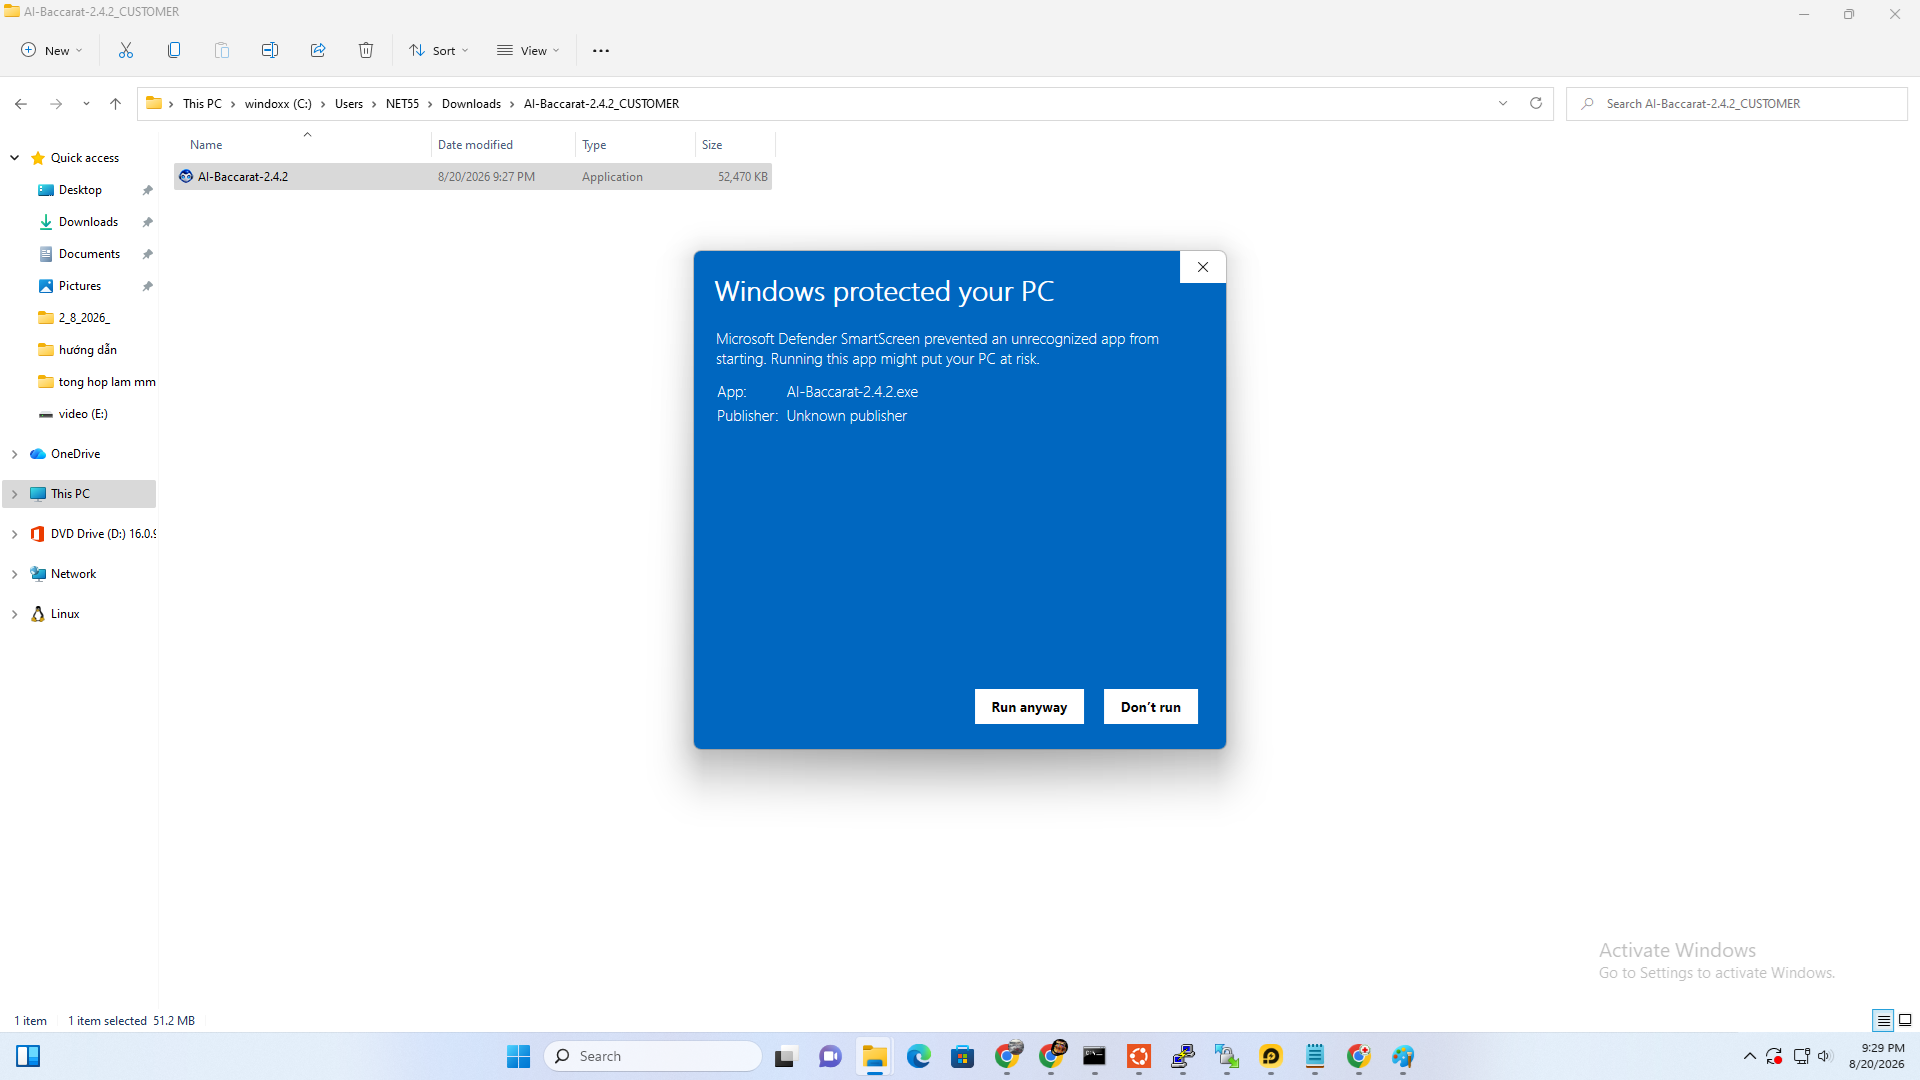This screenshot has height=1080, width=1920.
Task: Go back with the Back arrow
Action: click(21, 104)
